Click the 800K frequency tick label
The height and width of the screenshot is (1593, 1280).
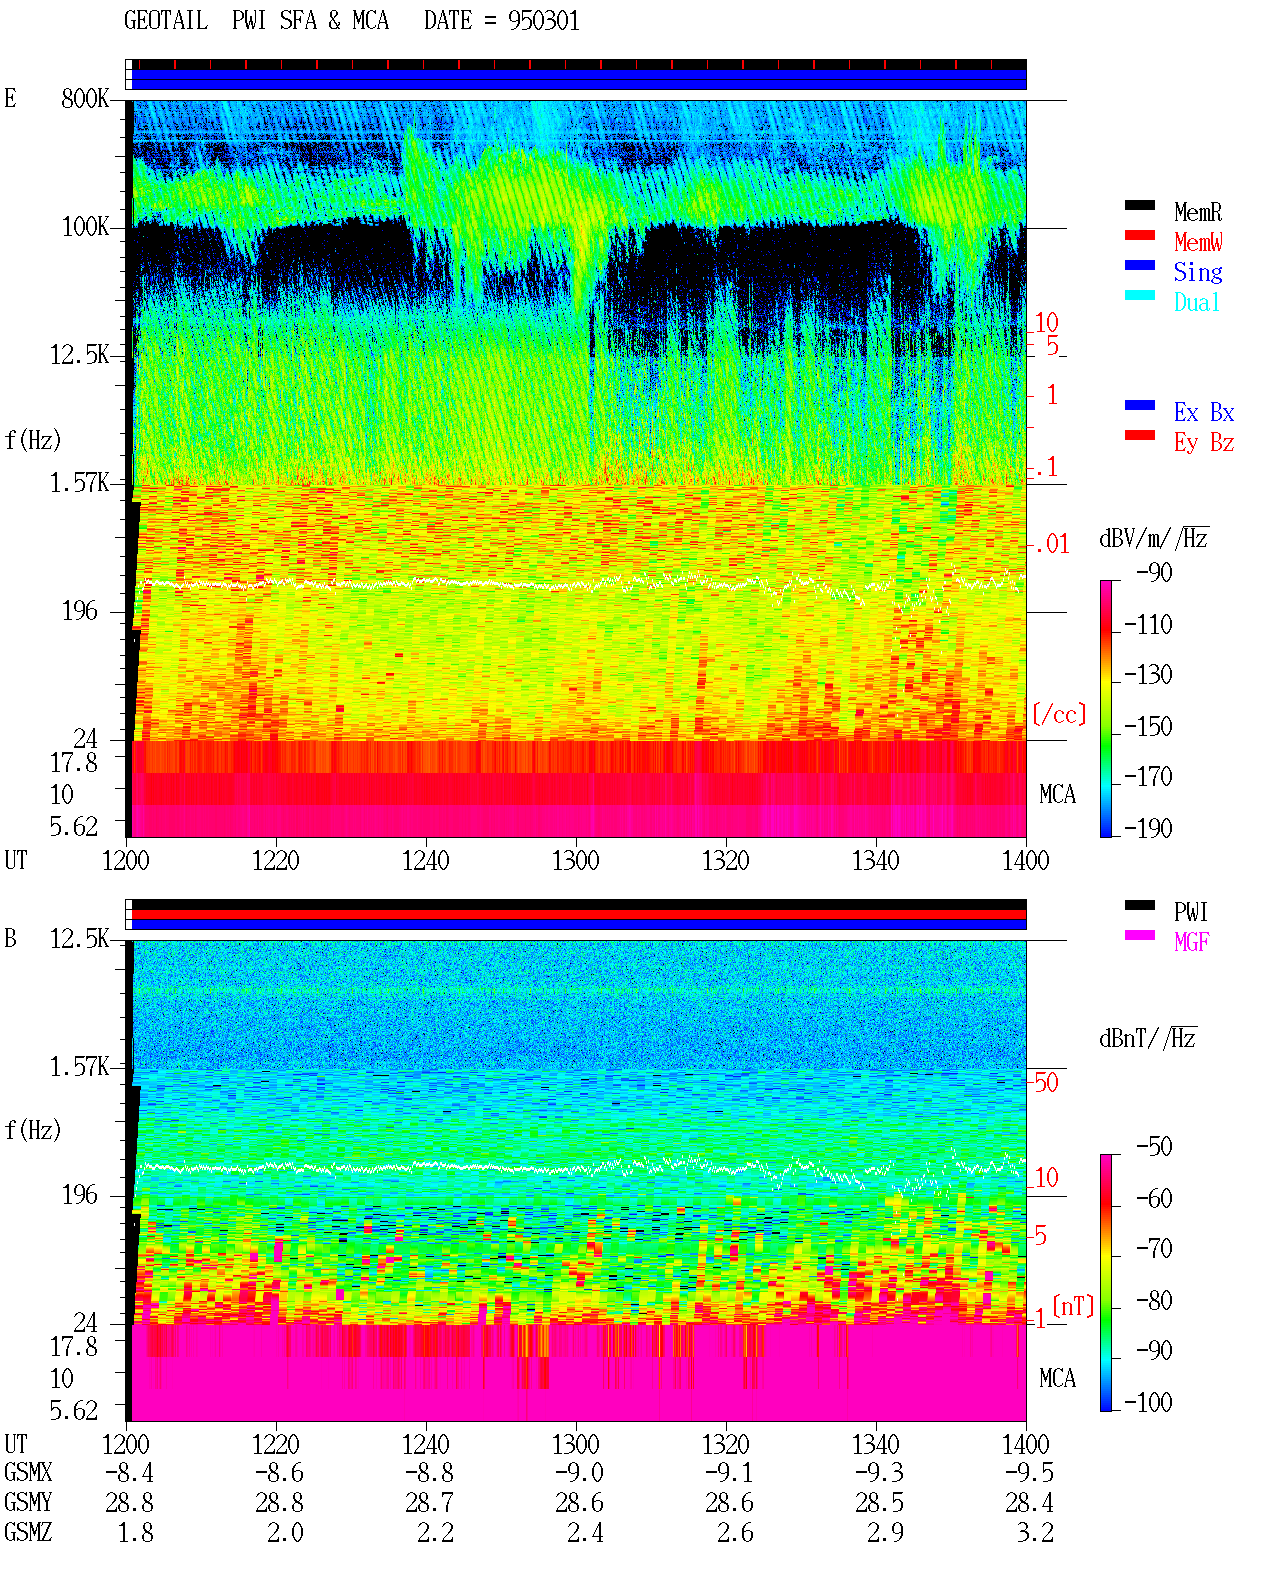[86, 98]
